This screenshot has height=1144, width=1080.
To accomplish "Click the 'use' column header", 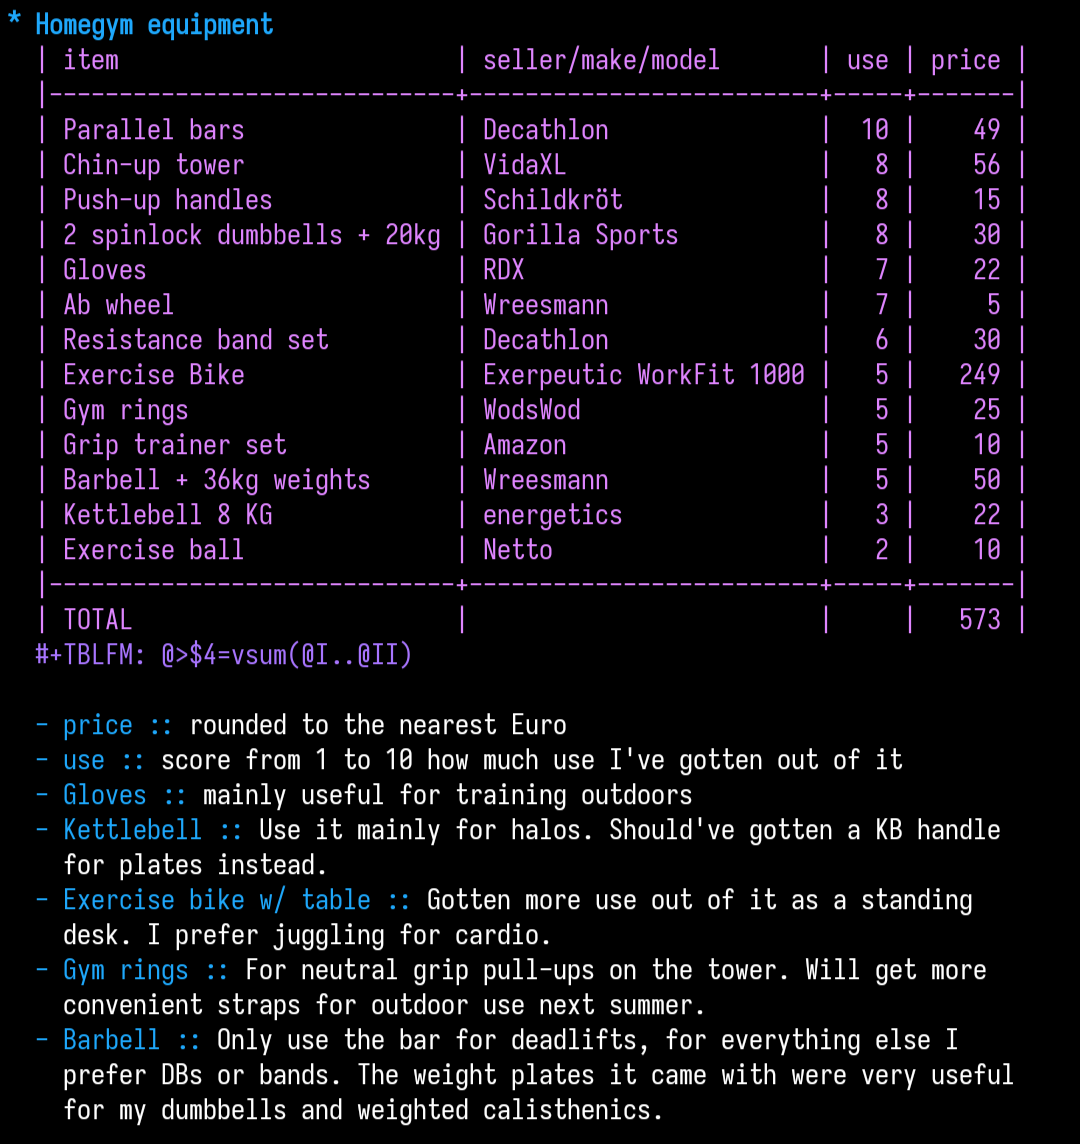I will [868, 60].
